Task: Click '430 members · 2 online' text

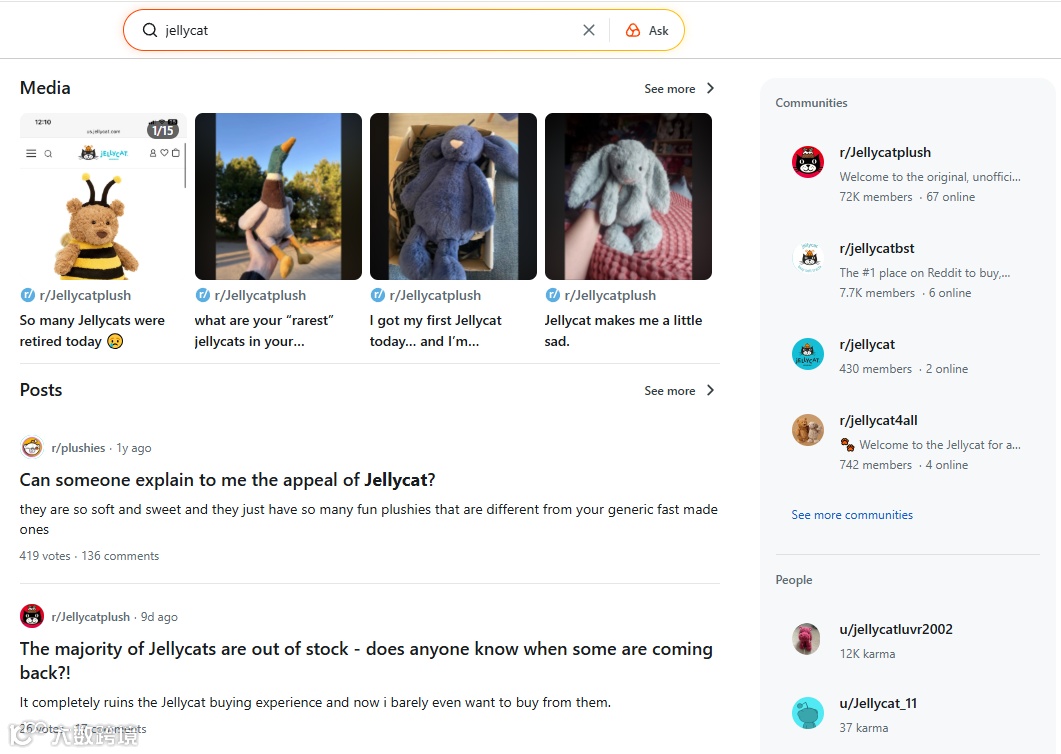Action: pyautogui.click(x=903, y=369)
